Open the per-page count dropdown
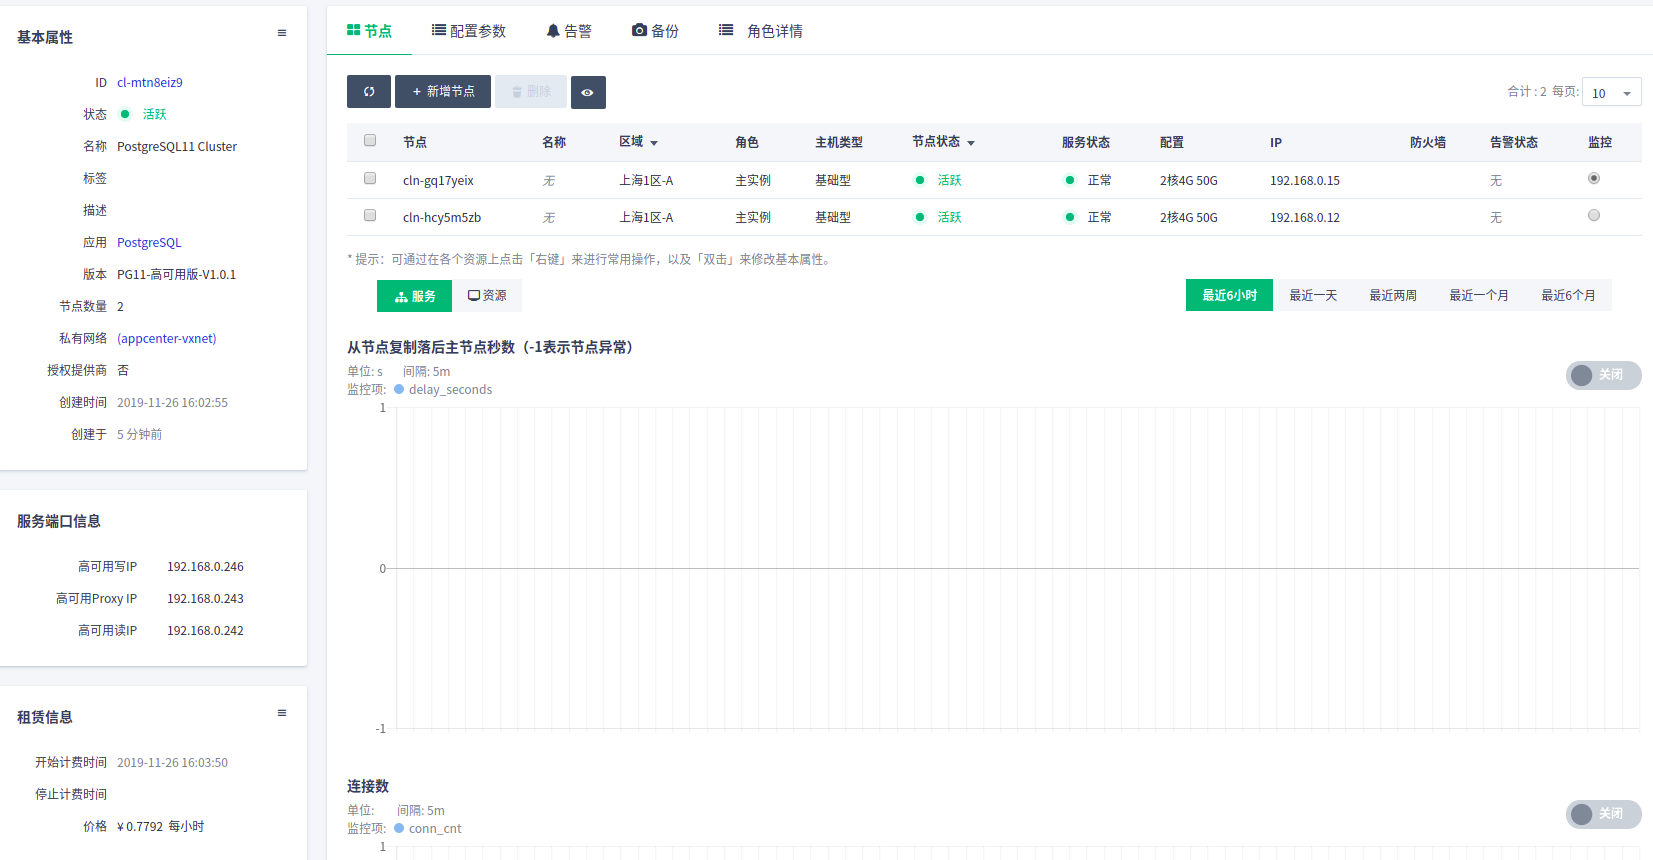 point(1612,92)
